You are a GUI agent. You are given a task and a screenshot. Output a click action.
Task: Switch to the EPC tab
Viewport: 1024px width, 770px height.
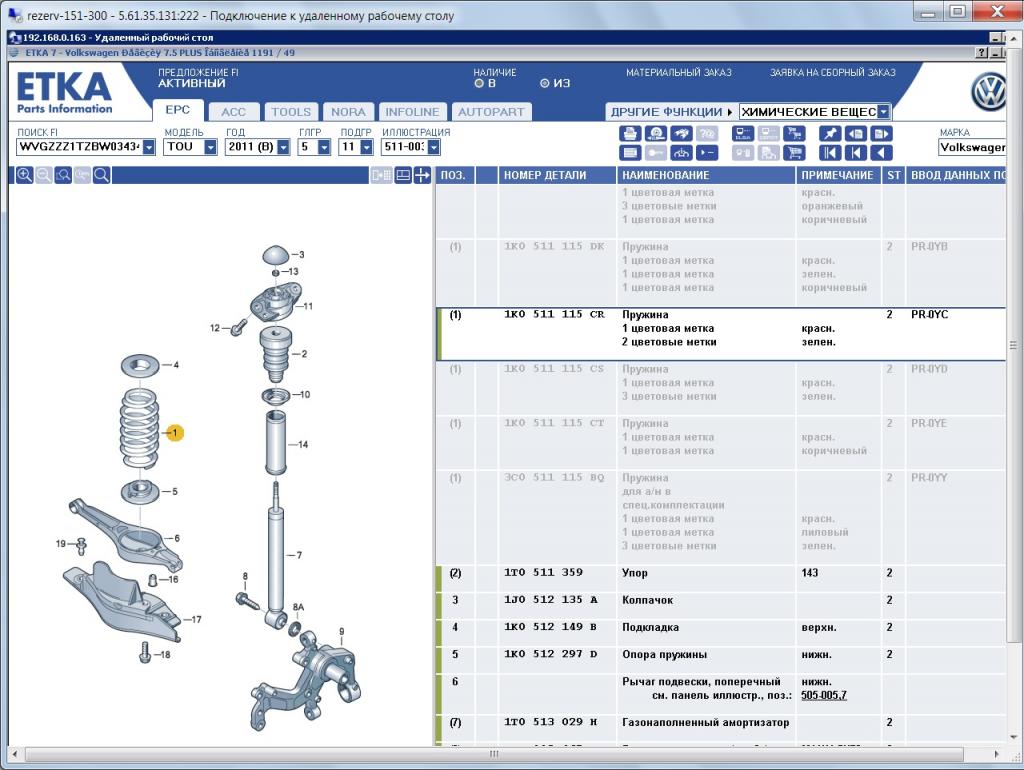pos(178,110)
